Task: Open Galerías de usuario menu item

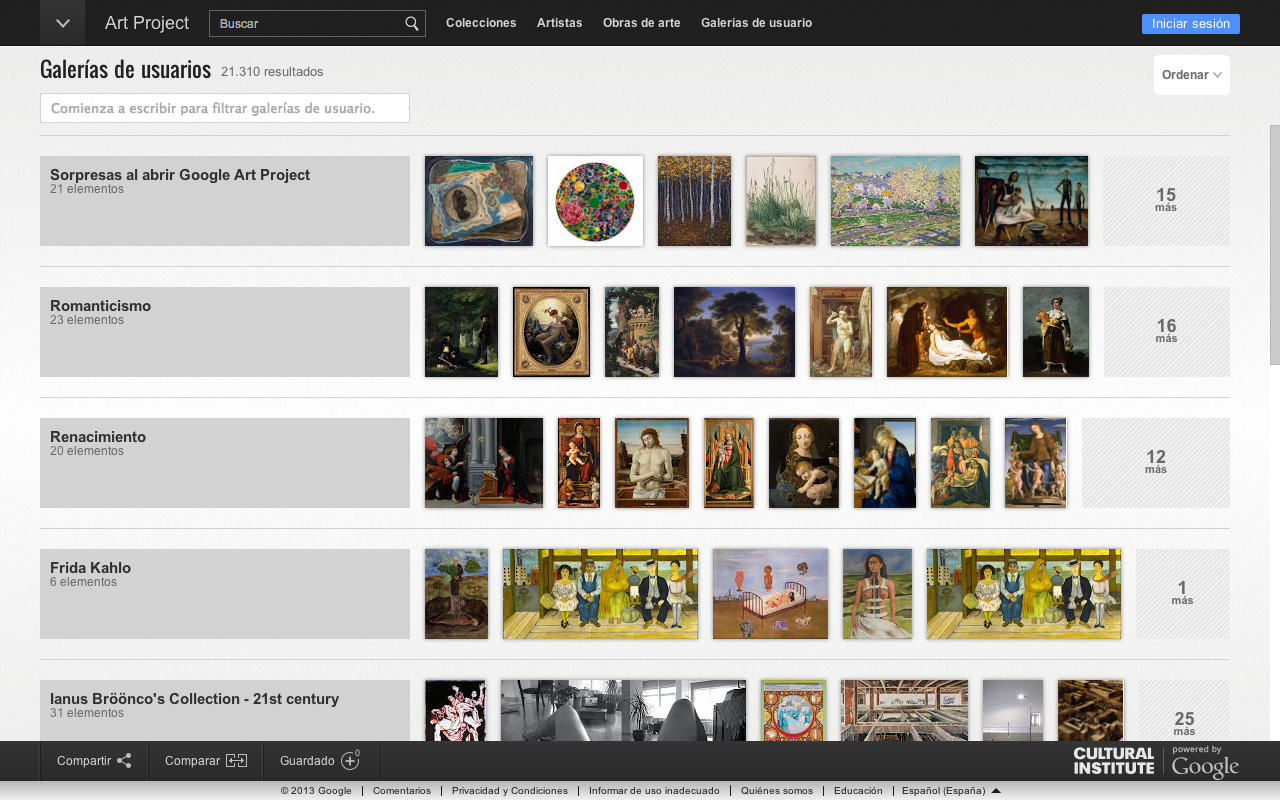Action: [x=756, y=23]
